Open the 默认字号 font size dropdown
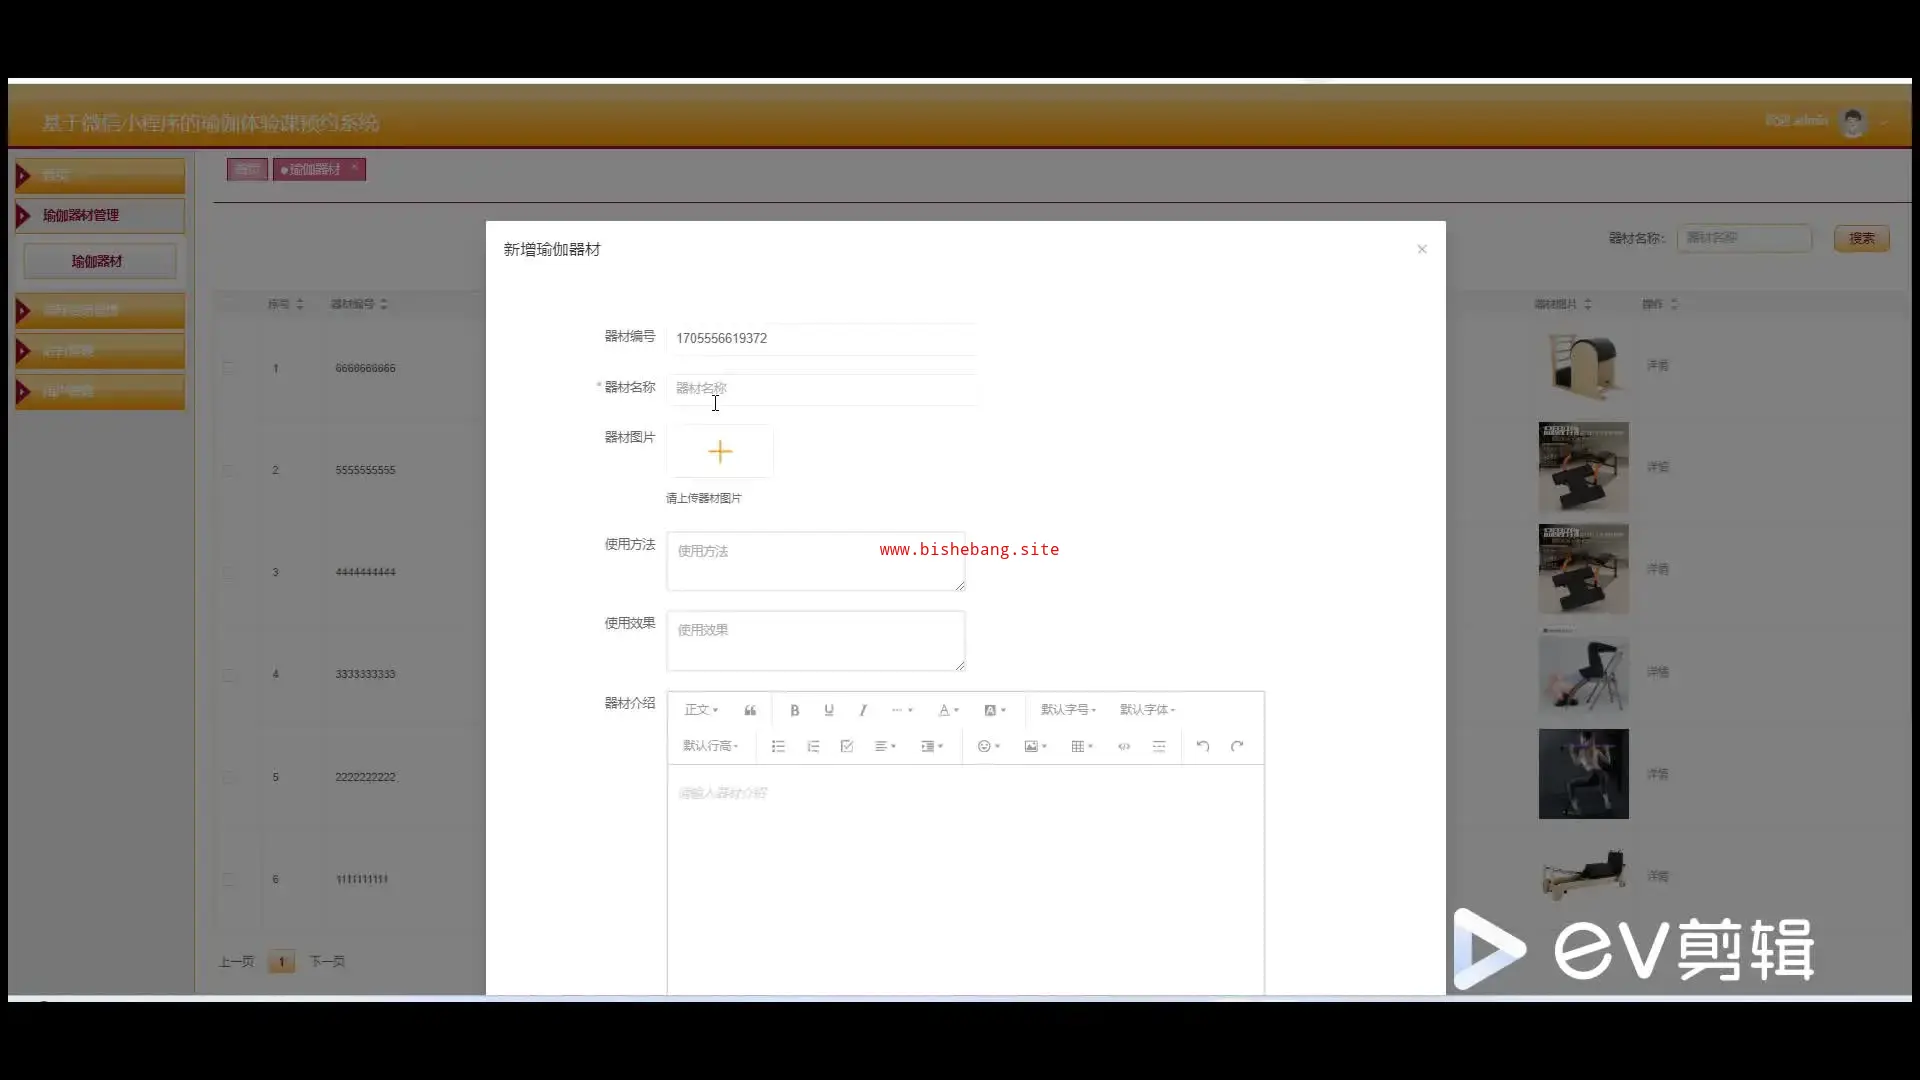The width and height of the screenshot is (1920, 1080). (x=1068, y=710)
